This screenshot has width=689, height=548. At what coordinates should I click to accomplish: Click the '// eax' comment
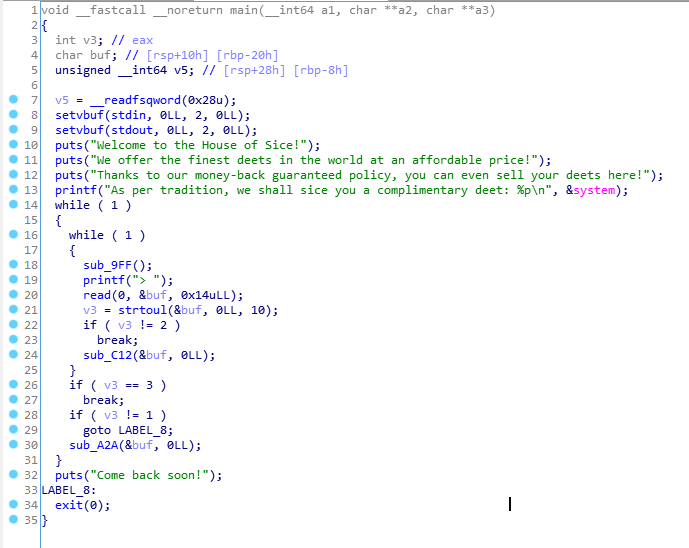[x=132, y=40]
